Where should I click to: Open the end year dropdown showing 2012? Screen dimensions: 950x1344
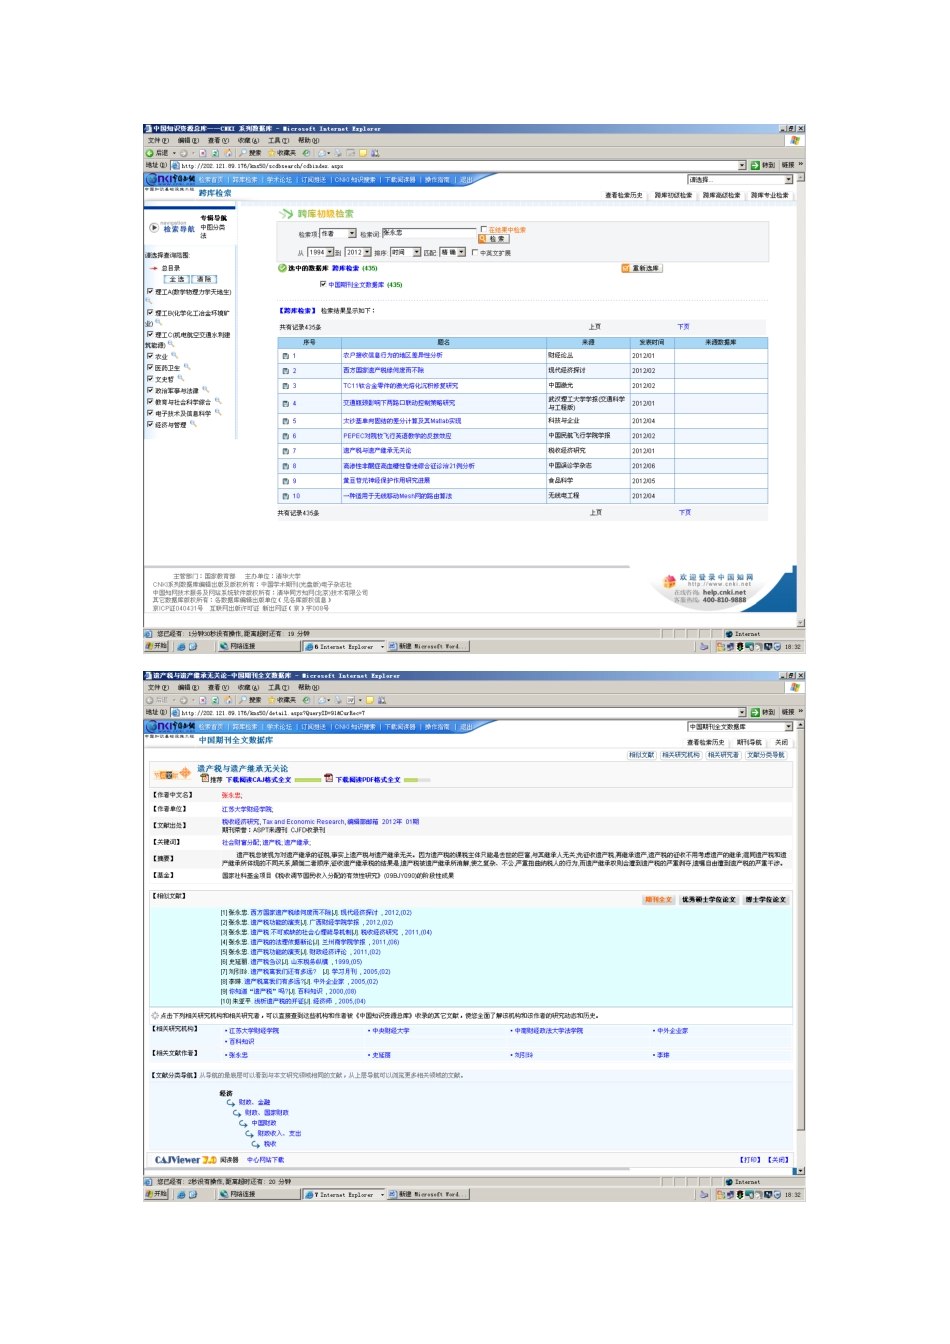pyautogui.click(x=358, y=253)
